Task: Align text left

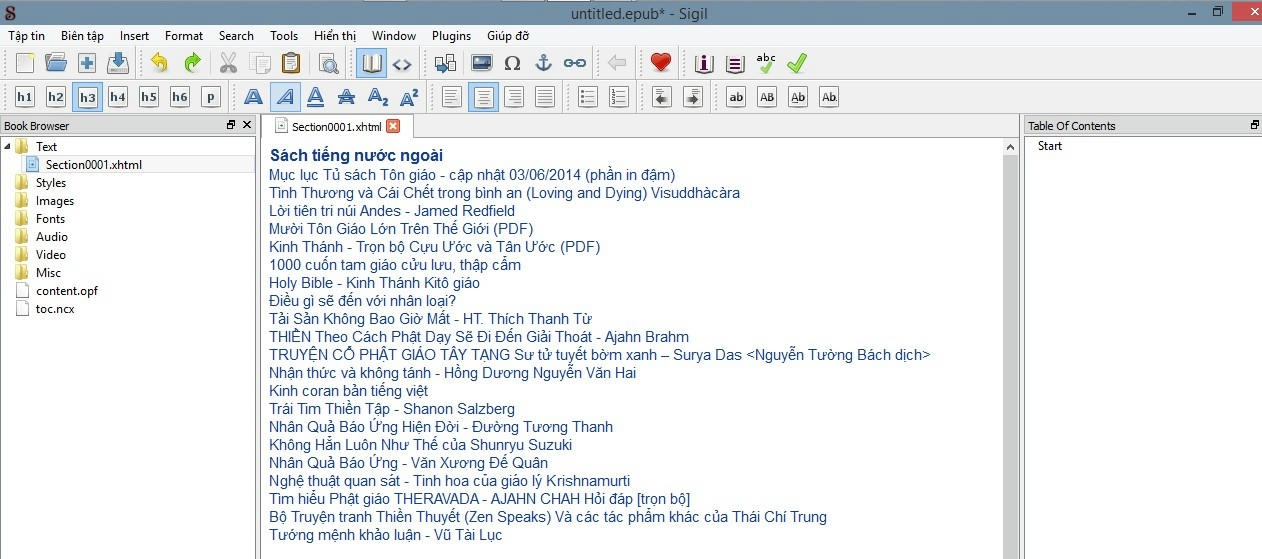Action: 452,97
